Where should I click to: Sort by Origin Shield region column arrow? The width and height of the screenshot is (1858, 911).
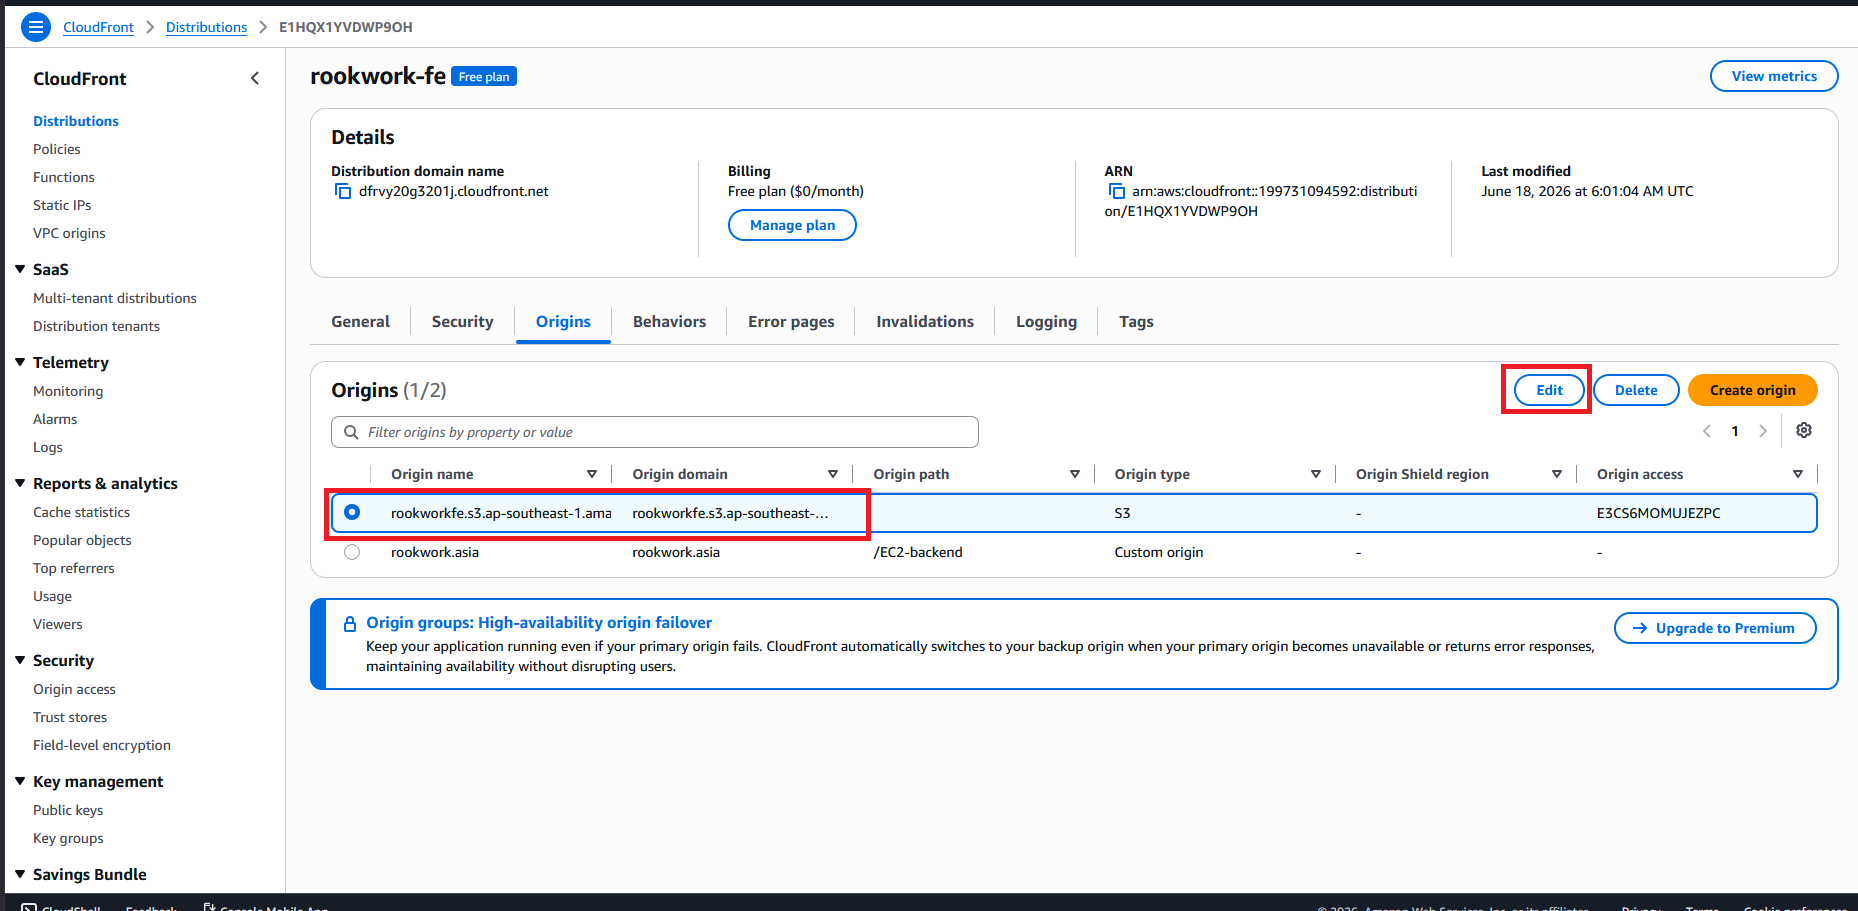point(1557,474)
